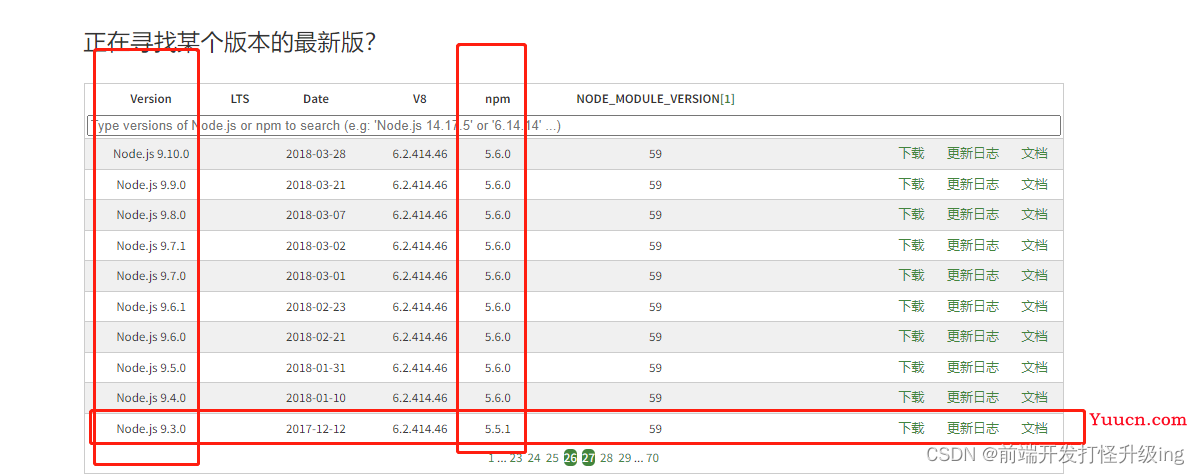This screenshot has width=1199, height=474.
Task: Download Node.js 9.3.0
Action: tap(911, 428)
